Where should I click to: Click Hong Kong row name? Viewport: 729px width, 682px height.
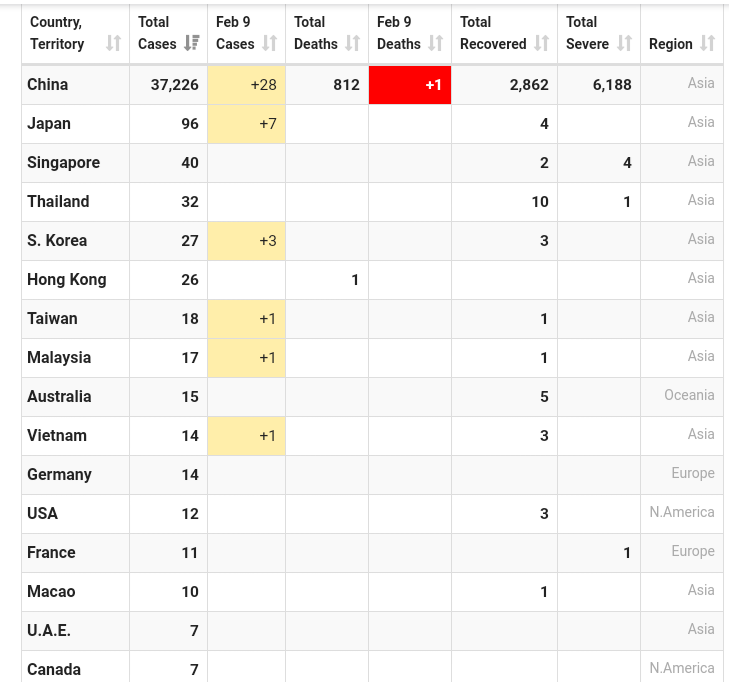coord(67,280)
